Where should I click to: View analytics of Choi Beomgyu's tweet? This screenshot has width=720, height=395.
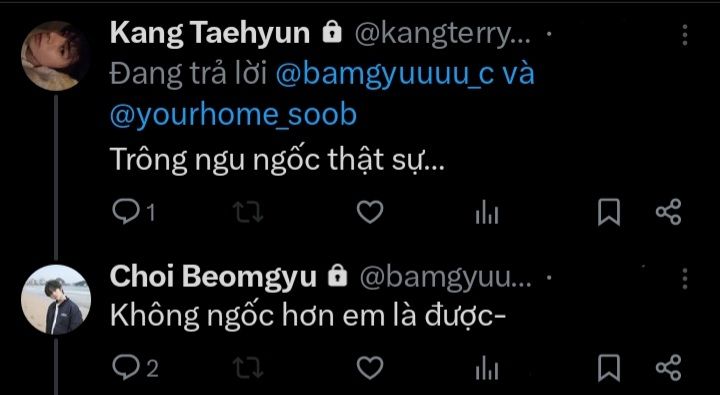coord(487,368)
